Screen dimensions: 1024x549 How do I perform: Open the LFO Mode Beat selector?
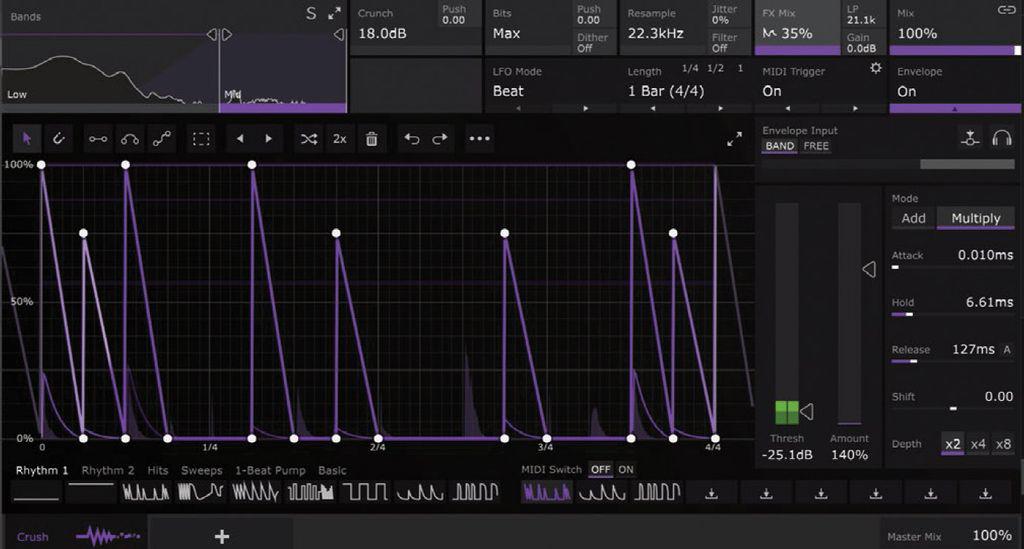click(508, 91)
